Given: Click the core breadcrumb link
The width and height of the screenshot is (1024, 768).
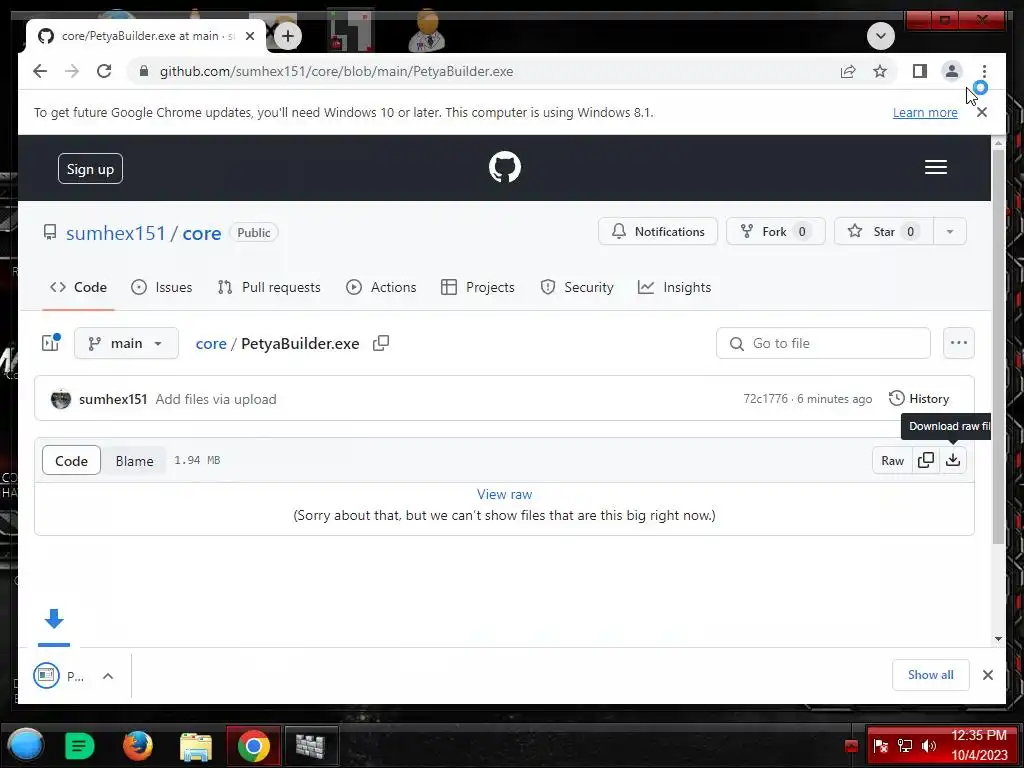Looking at the screenshot, I should click(x=211, y=344).
